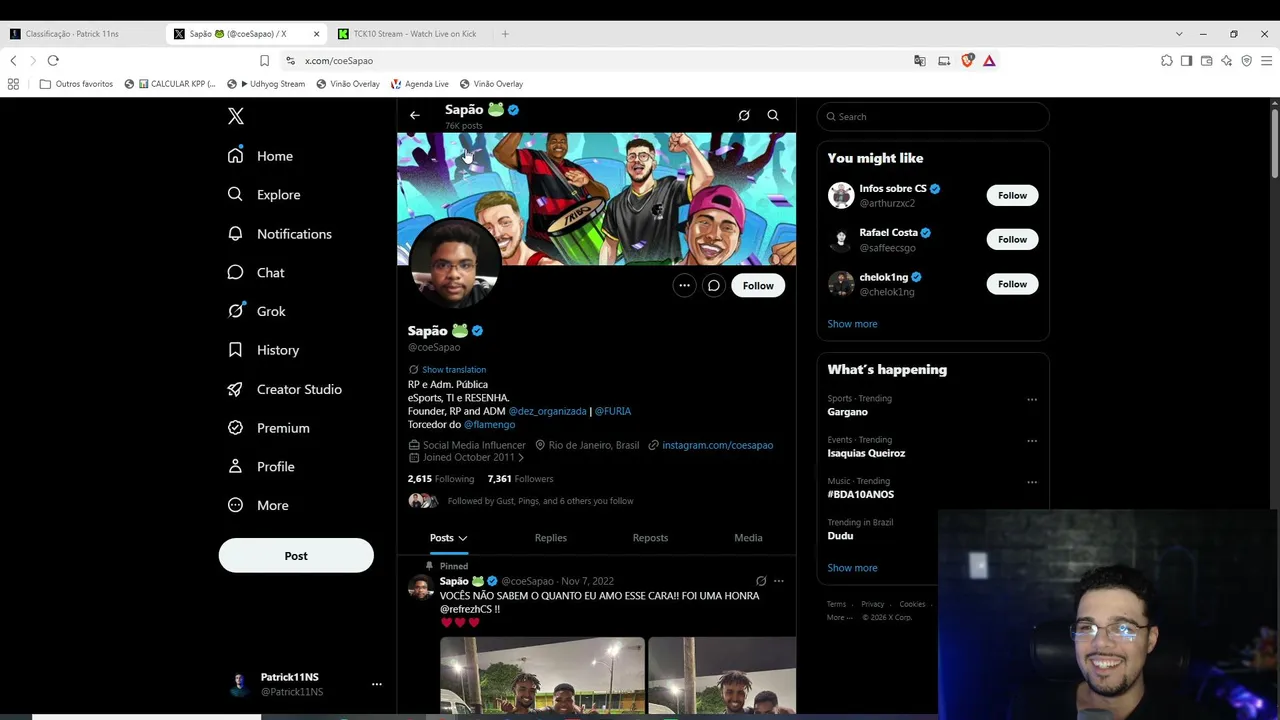Search this profile's posts with the magnifier icon
The image size is (1280, 720).
pyautogui.click(x=773, y=115)
